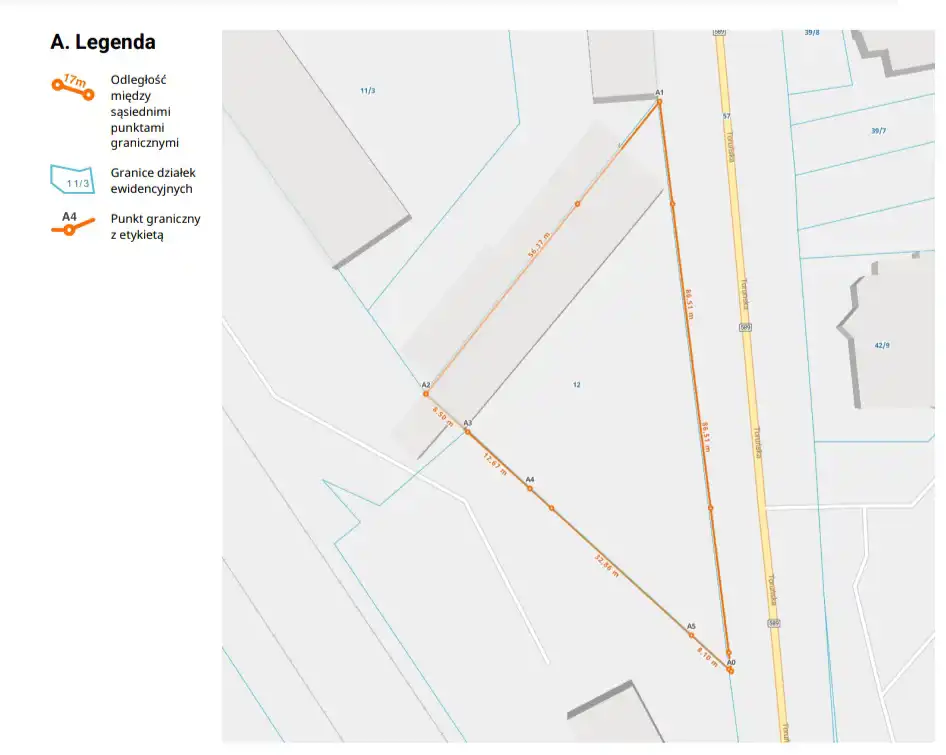Image resolution: width=946 pixels, height=755 pixels.
Task: Click the "A. Legenda" heading
Action: click(x=103, y=42)
